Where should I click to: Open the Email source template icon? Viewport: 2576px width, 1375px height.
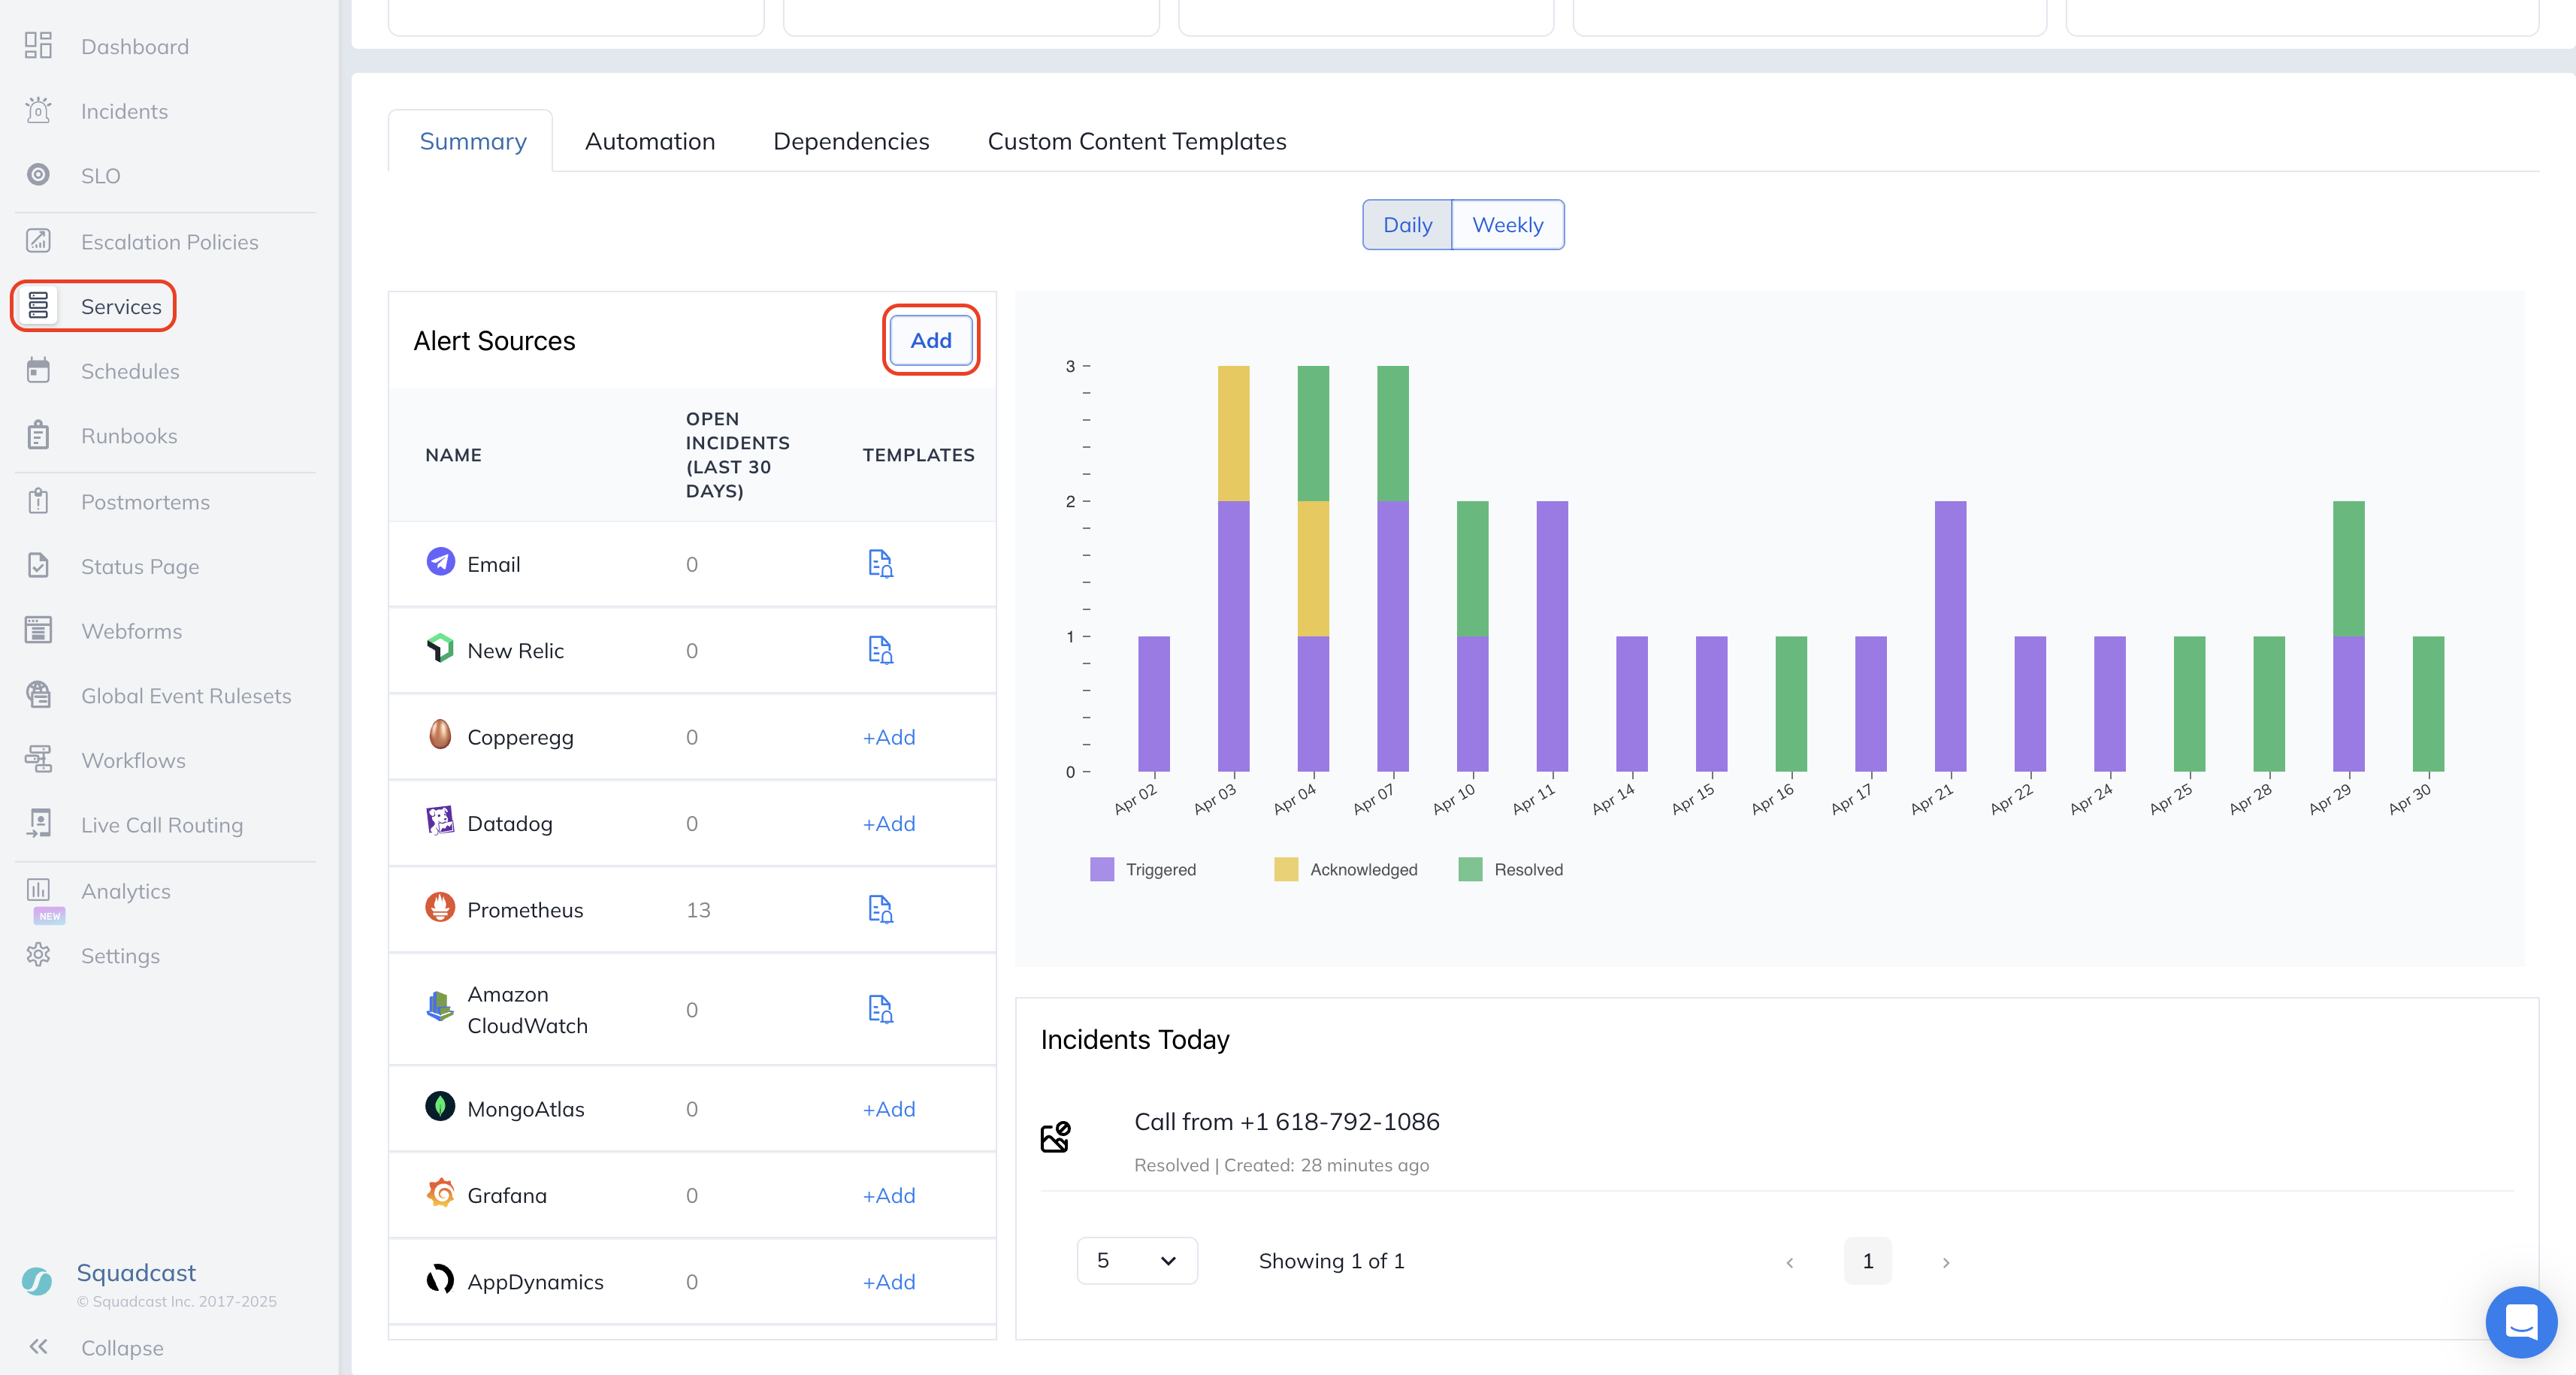(880, 564)
